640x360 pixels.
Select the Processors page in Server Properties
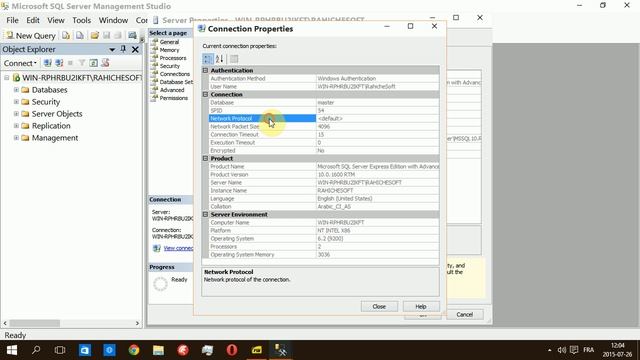(173, 58)
